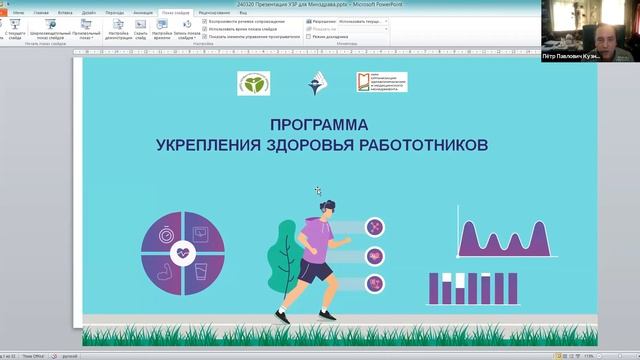Click the scale icon in purple wheel
Image resolution: width=640 pixels, height=360 pixels.
200,235
